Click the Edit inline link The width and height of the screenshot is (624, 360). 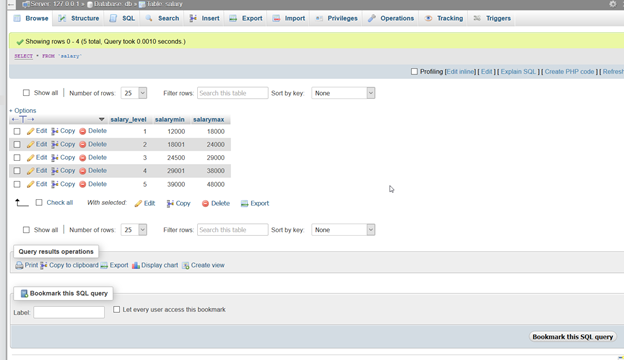coord(460,72)
